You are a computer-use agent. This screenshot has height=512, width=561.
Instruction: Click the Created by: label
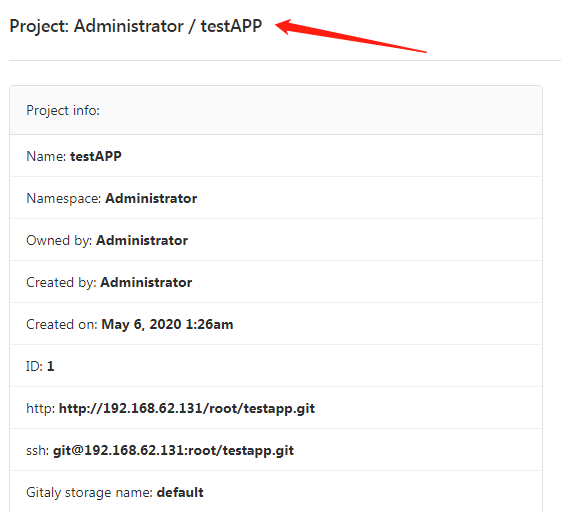point(61,282)
